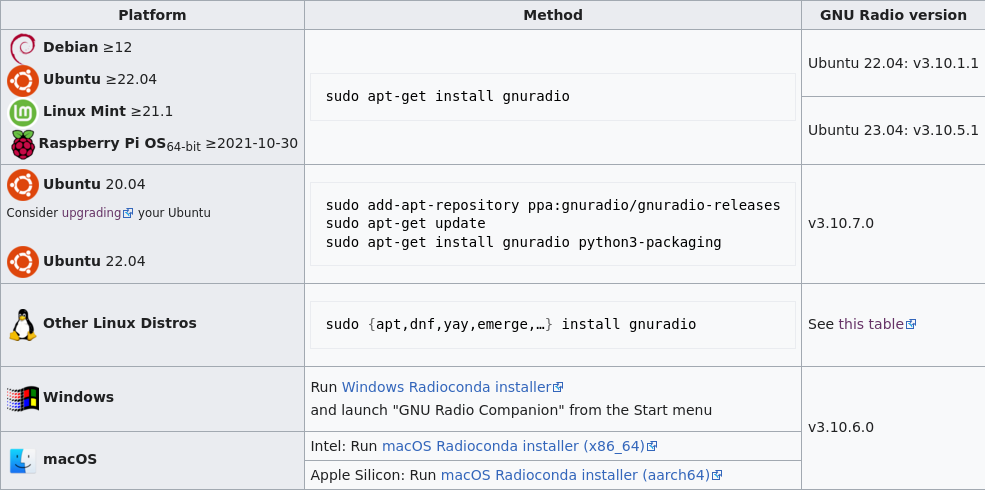Click the sudo apt-get install gnuradio code box
Image resolution: width=985 pixels, height=490 pixels.
click(x=553, y=97)
